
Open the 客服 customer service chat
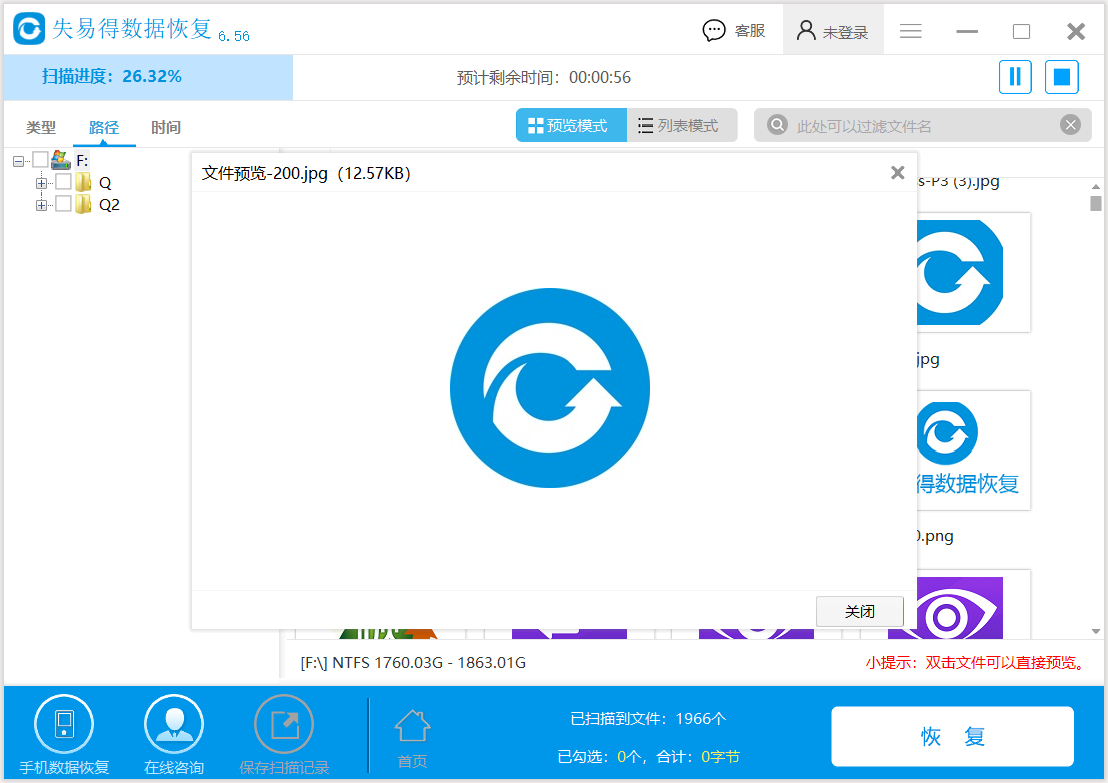point(733,30)
